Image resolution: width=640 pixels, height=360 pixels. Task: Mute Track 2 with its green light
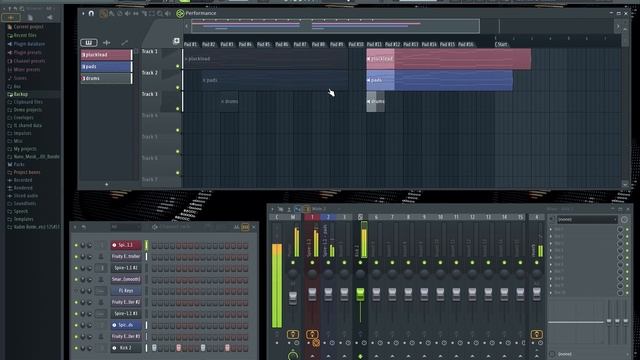tap(178, 87)
